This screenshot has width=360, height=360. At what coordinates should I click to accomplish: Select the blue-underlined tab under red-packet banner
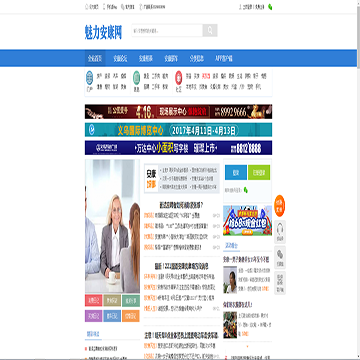pyautogui.click(x=231, y=246)
